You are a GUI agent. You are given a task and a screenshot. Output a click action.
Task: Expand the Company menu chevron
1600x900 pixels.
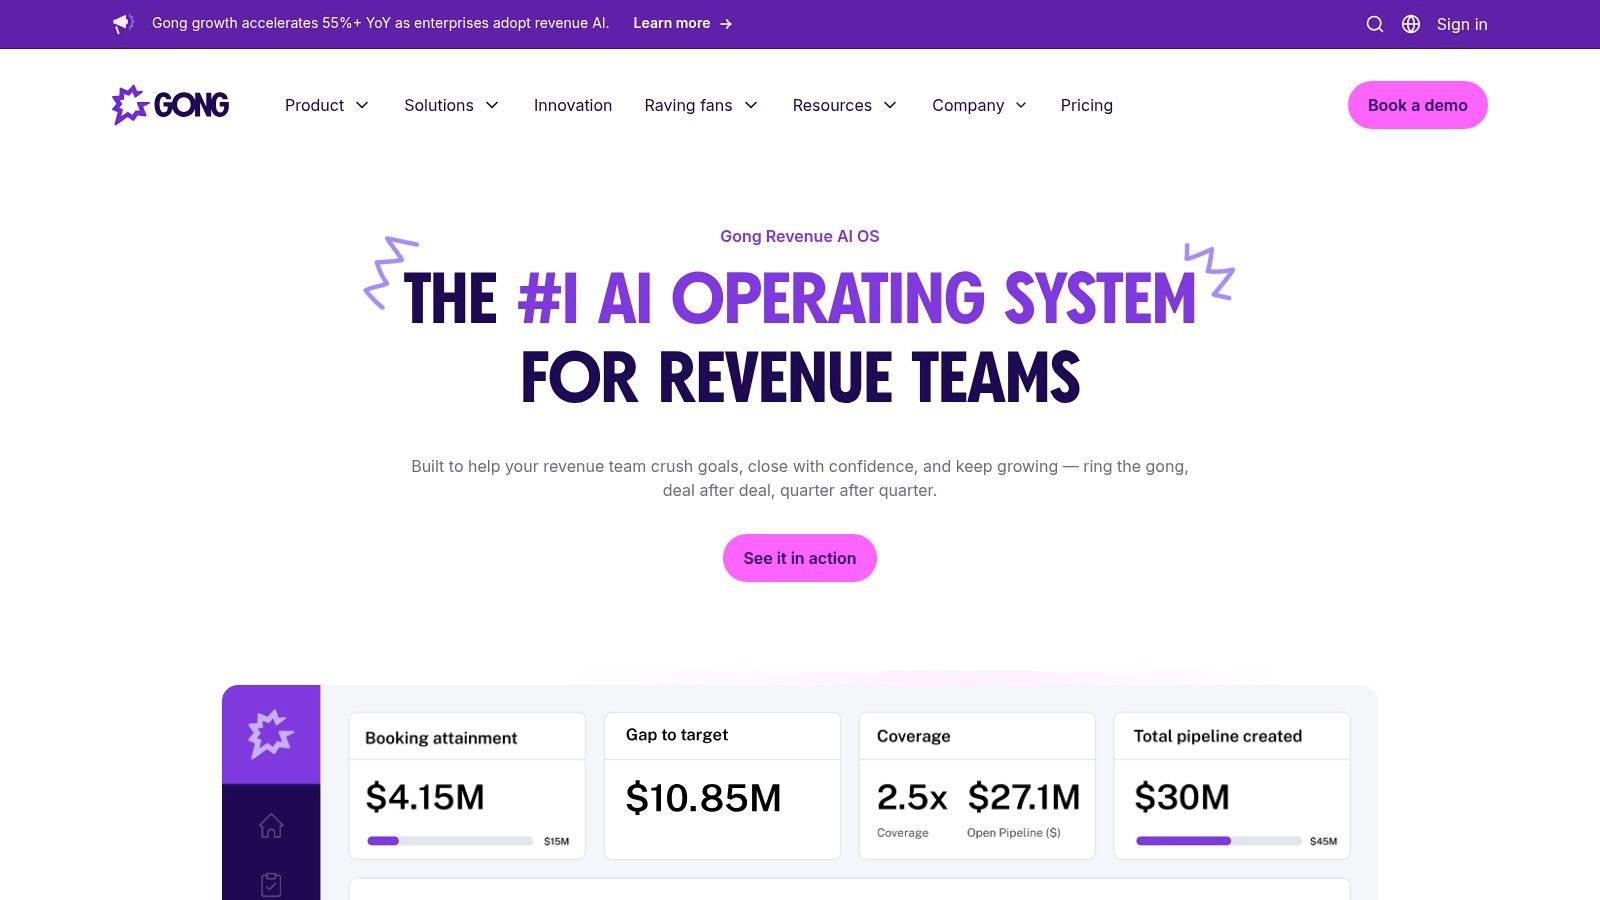tap(1021, 105)
